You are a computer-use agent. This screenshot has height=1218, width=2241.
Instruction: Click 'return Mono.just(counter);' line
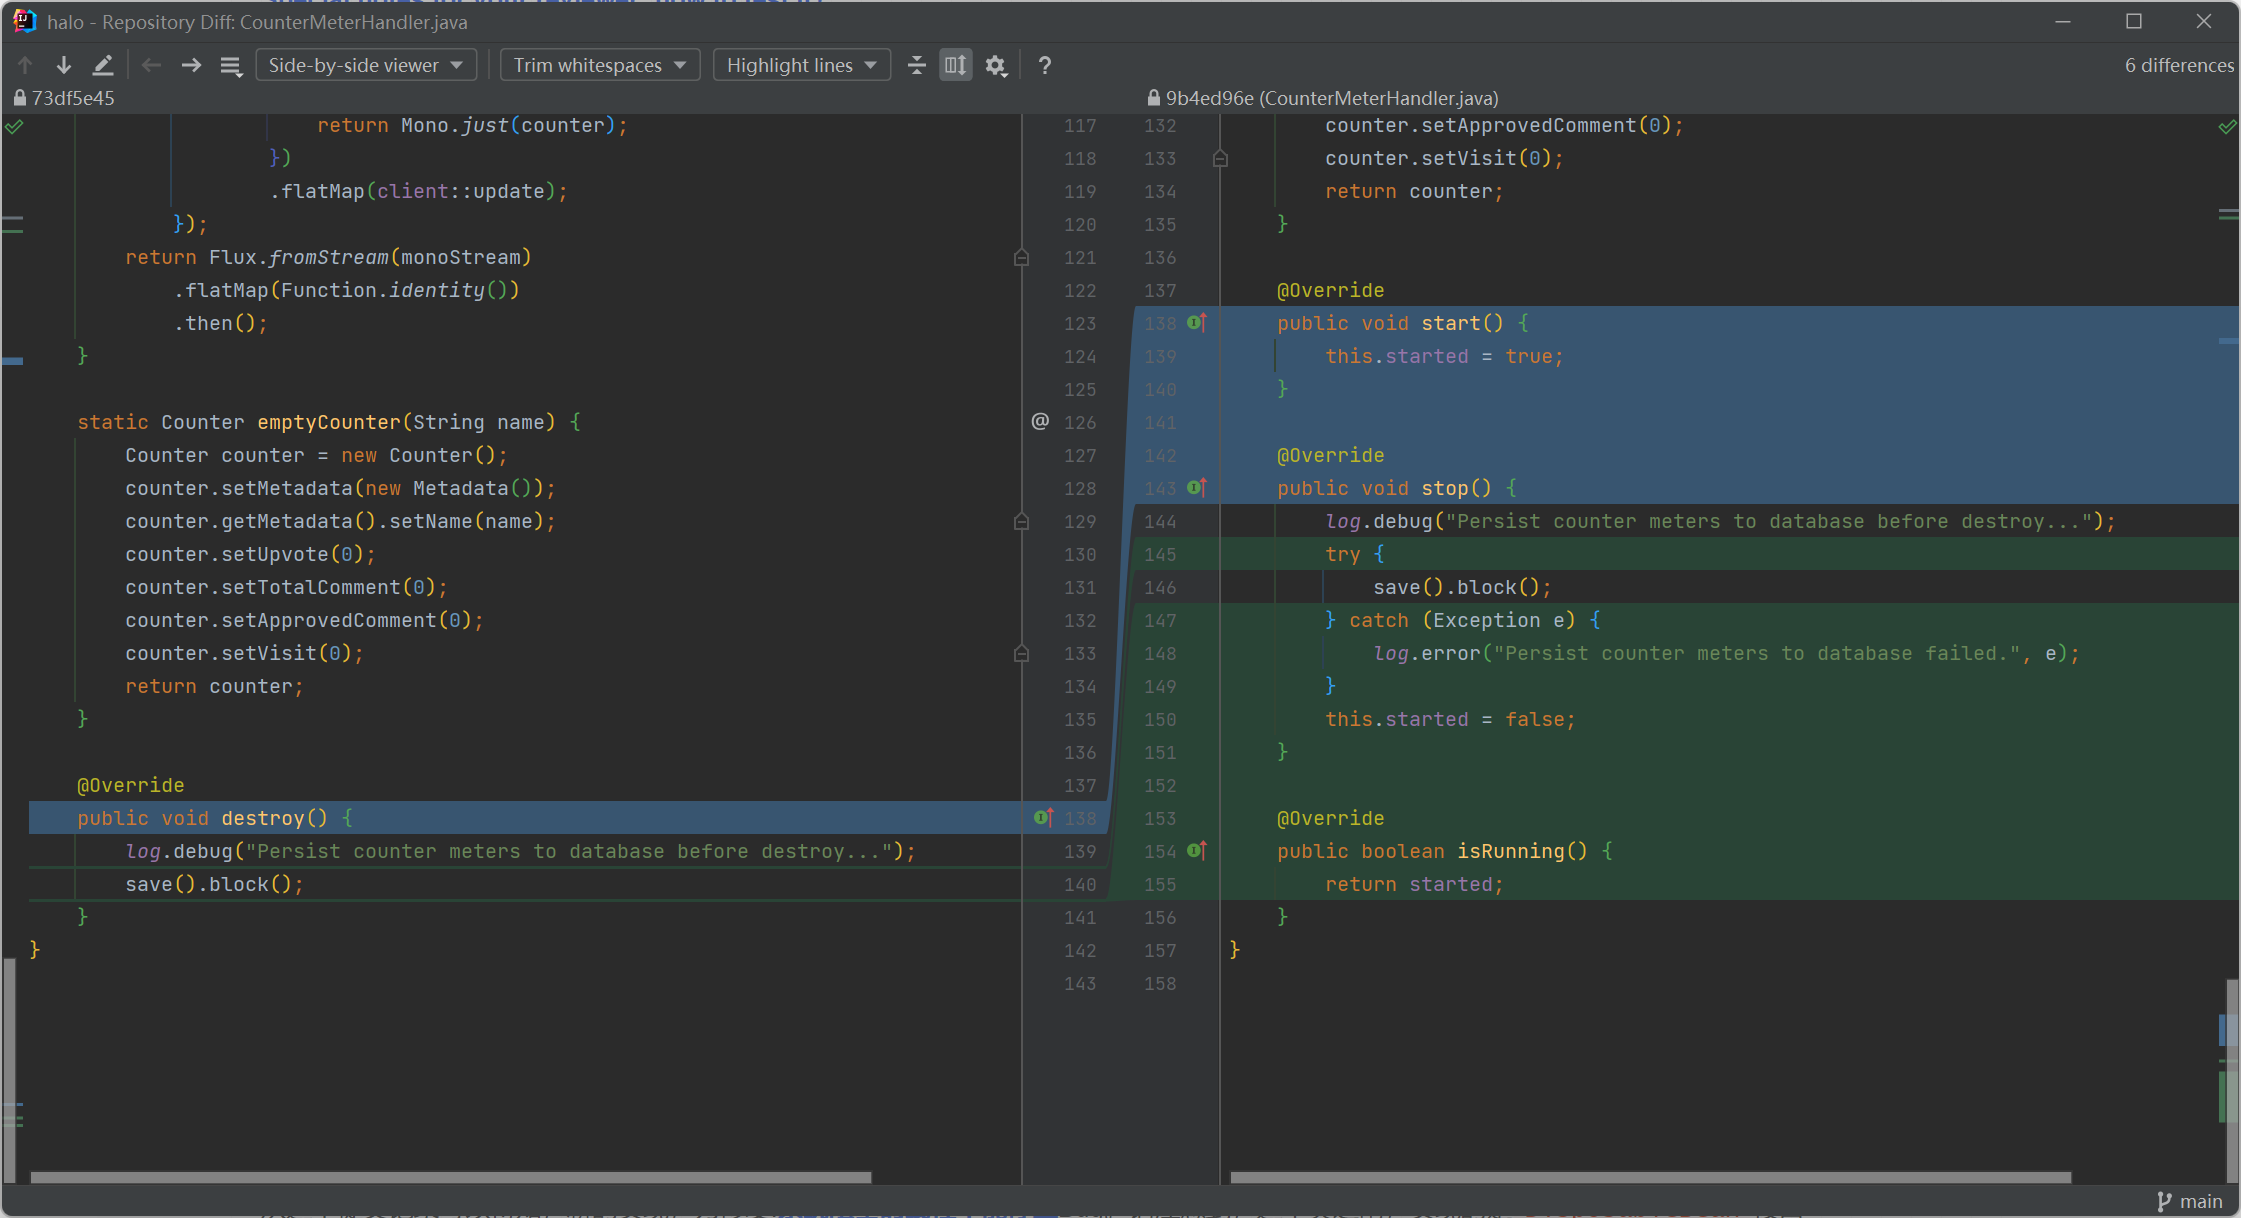click(472, 125)
